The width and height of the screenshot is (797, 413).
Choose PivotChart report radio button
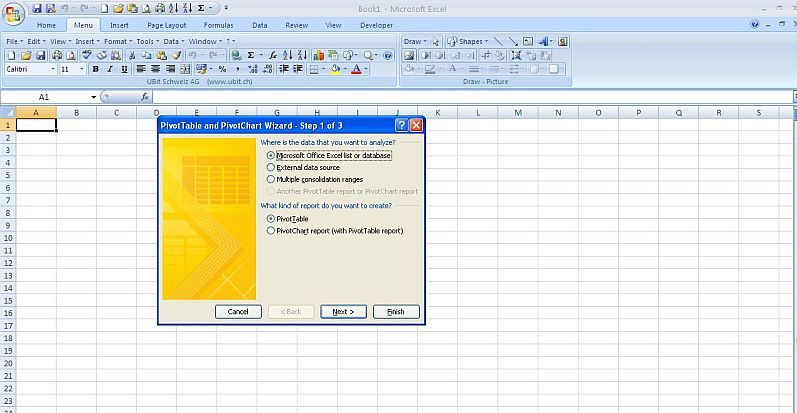(270, 230)
